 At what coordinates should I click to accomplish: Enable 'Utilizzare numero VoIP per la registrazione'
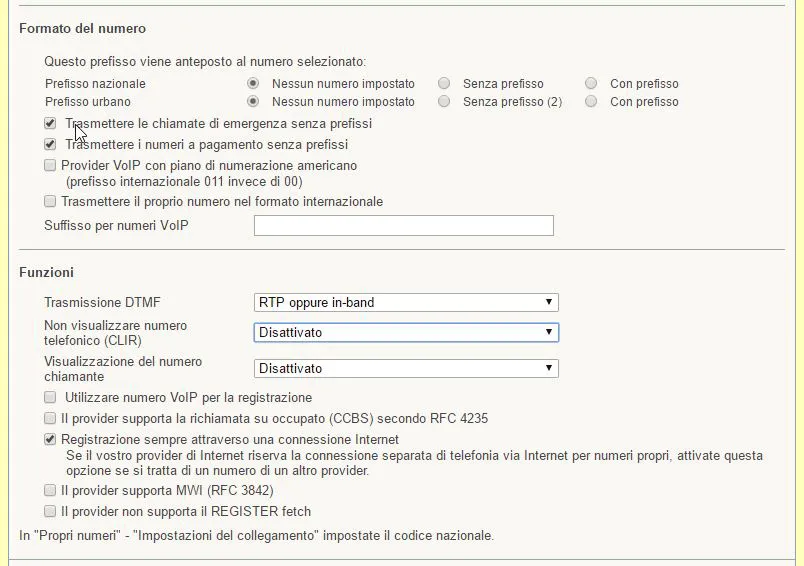(50, 398)
